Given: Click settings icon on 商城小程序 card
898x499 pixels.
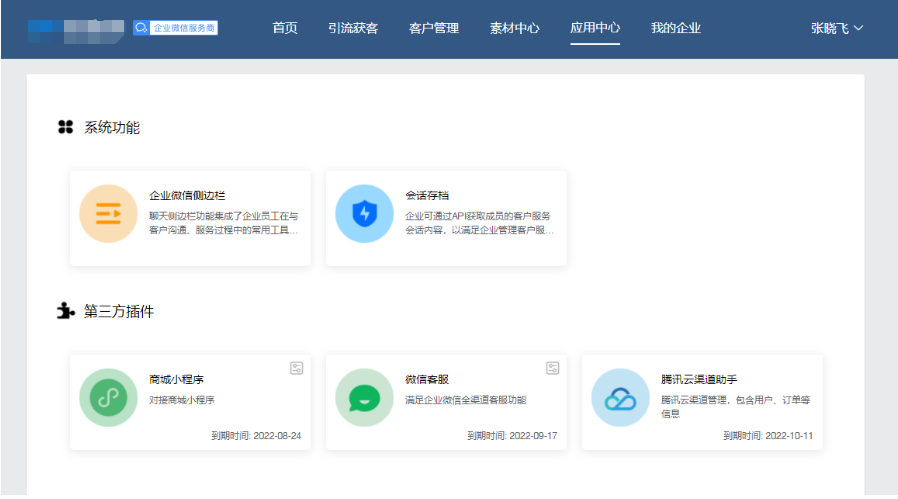Looking at the screenshot, I should [296, 368].
